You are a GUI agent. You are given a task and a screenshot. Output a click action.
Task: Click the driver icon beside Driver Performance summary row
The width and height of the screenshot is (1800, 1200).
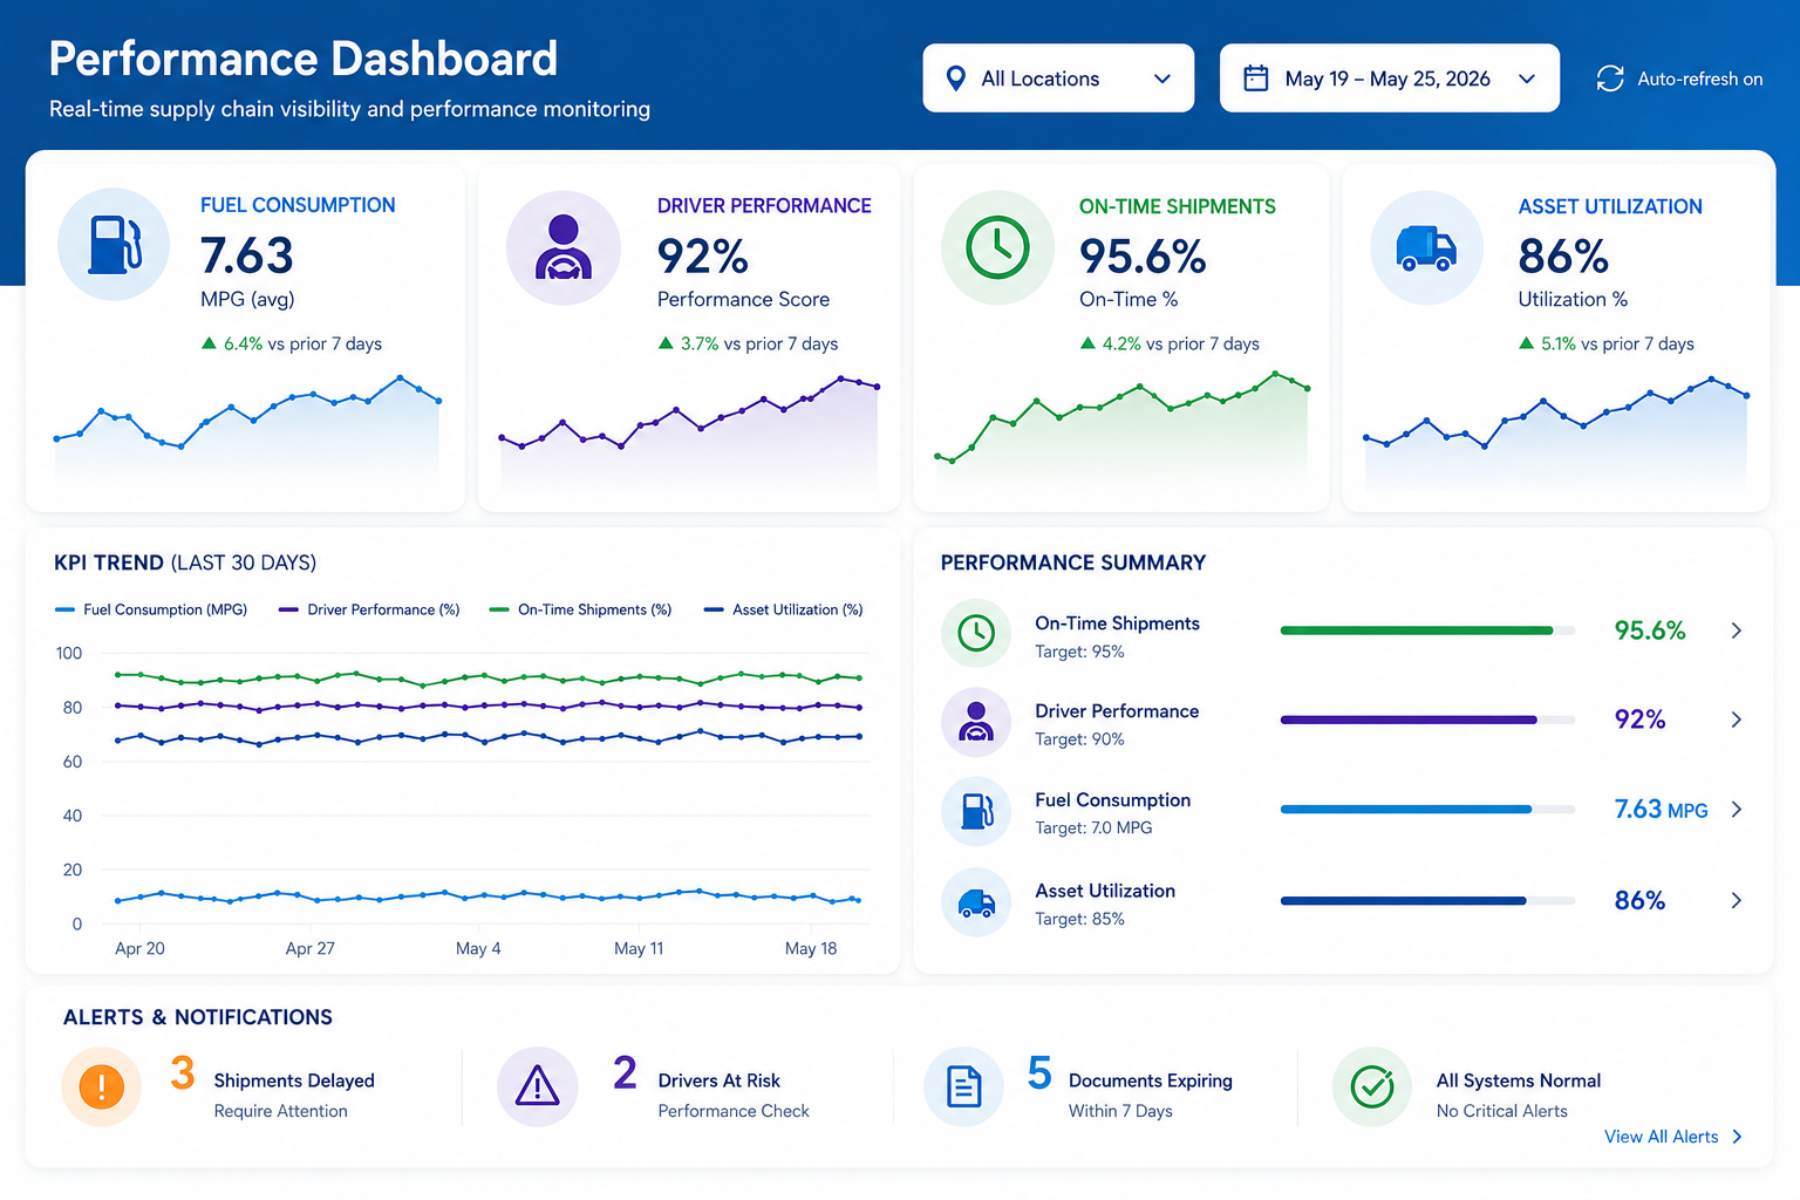(976, 721)
